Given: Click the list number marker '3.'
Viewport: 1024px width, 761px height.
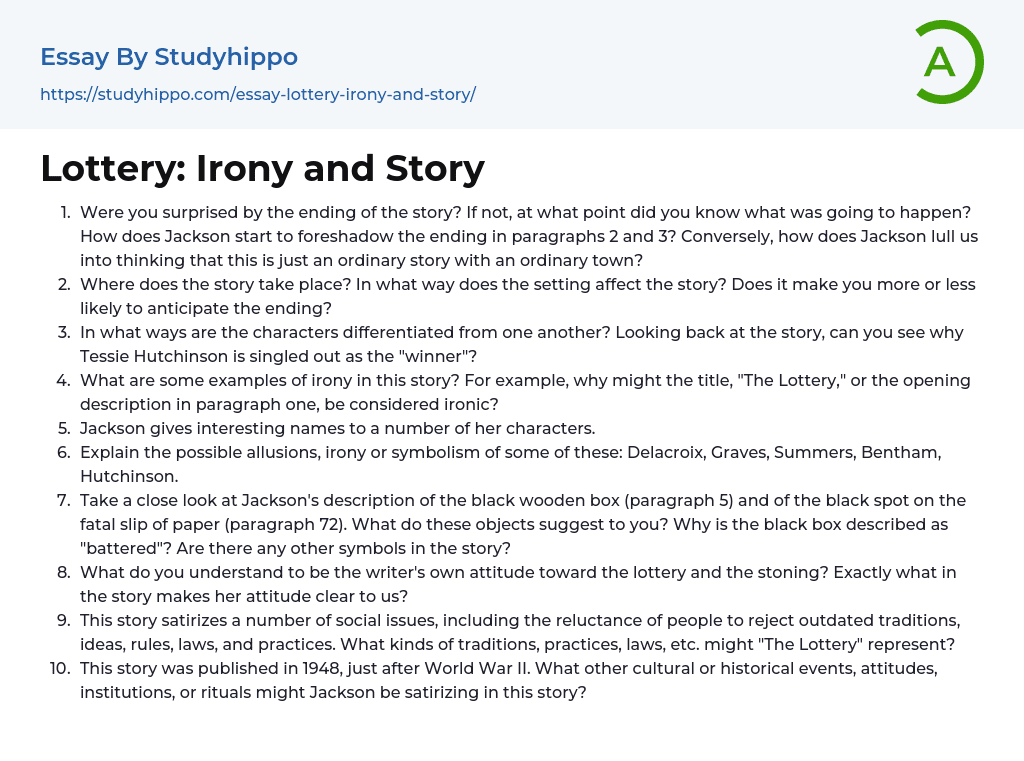Looking at the screenshot, I should pyautogui.click(x=63, y=332).
